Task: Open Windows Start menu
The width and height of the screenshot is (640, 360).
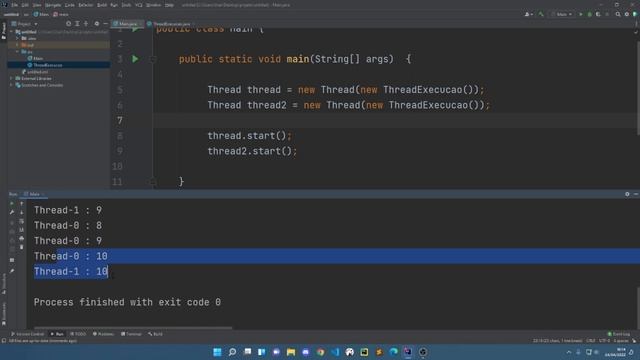Action: point(218,352)
